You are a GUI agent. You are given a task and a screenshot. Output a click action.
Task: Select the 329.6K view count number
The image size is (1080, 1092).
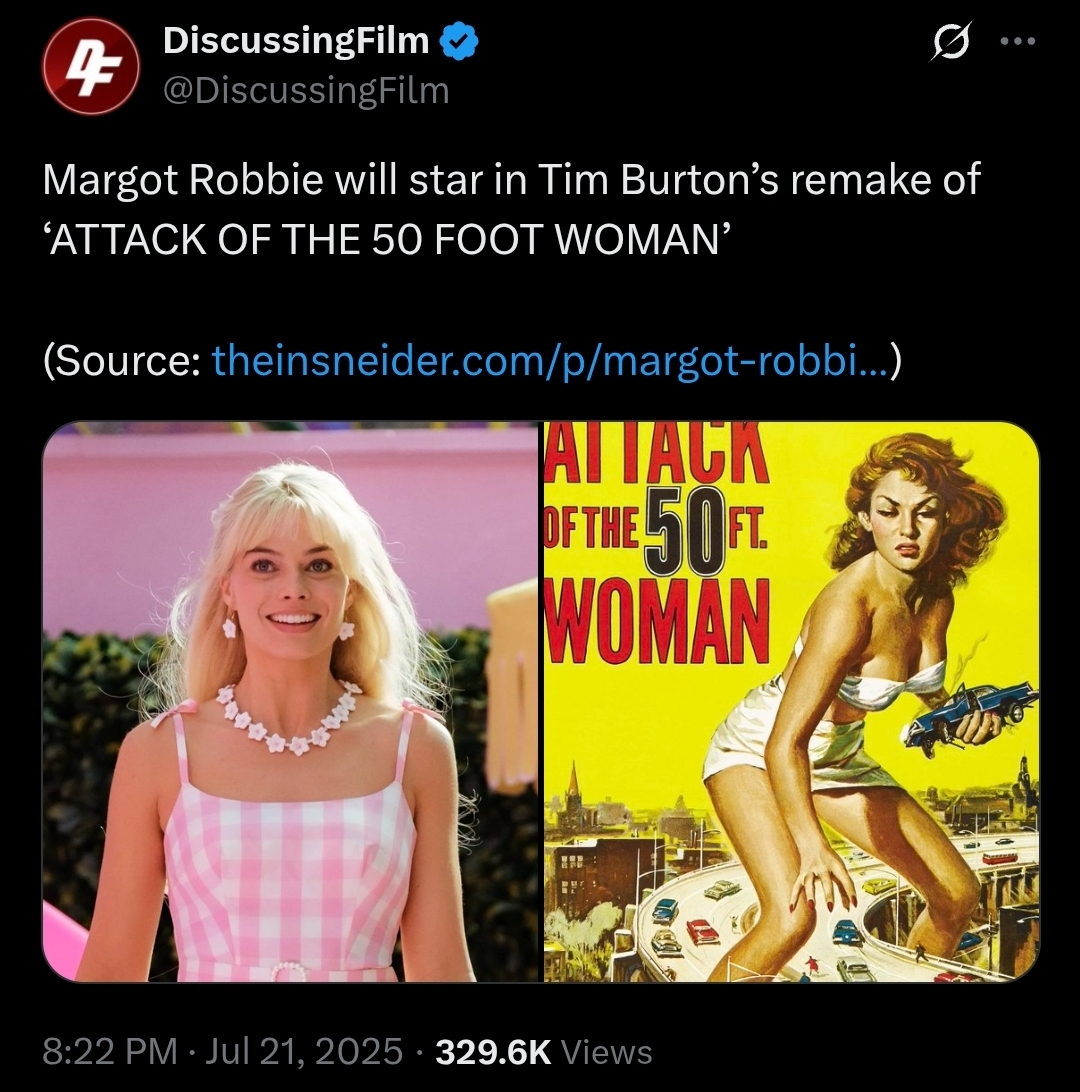click(493, 1052)
